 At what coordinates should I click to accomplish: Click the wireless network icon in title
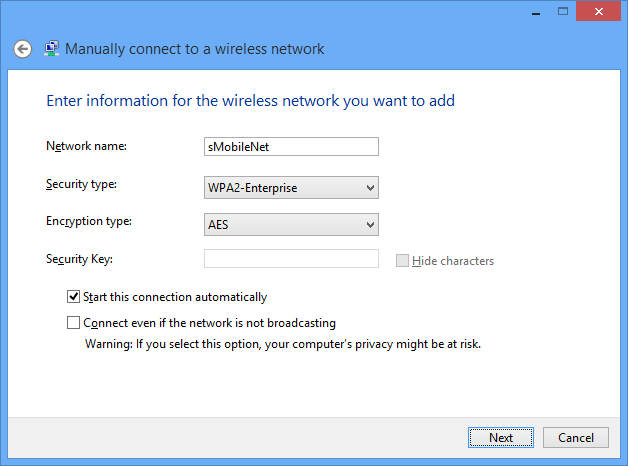(52, 48)
